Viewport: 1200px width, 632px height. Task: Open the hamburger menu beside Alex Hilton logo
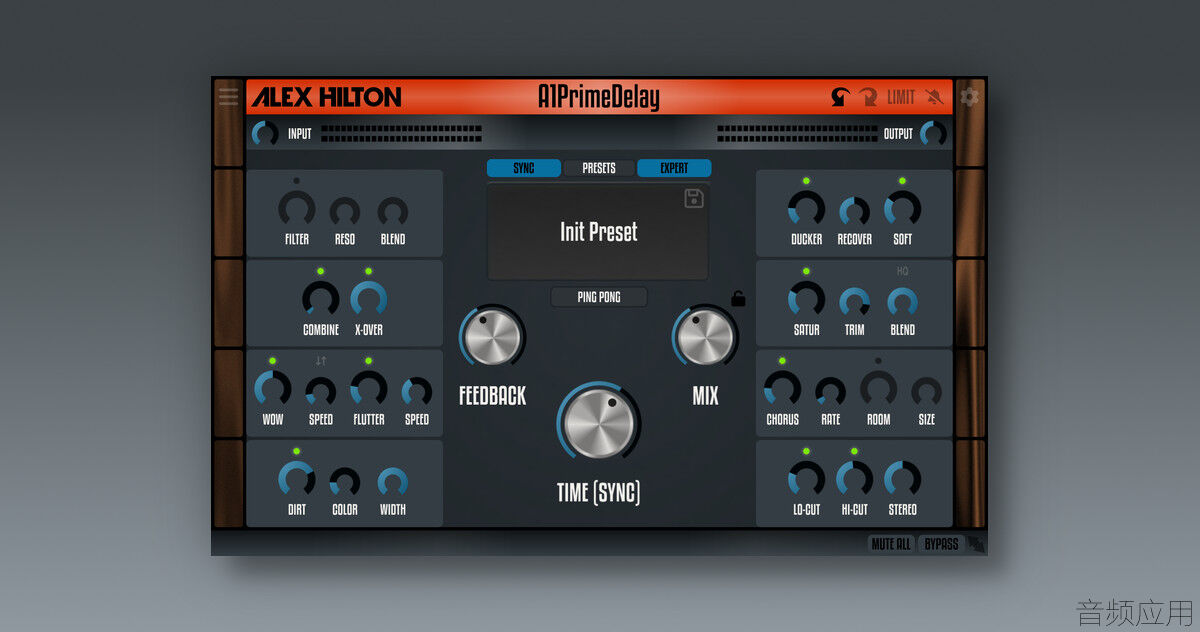pos(229,97)
